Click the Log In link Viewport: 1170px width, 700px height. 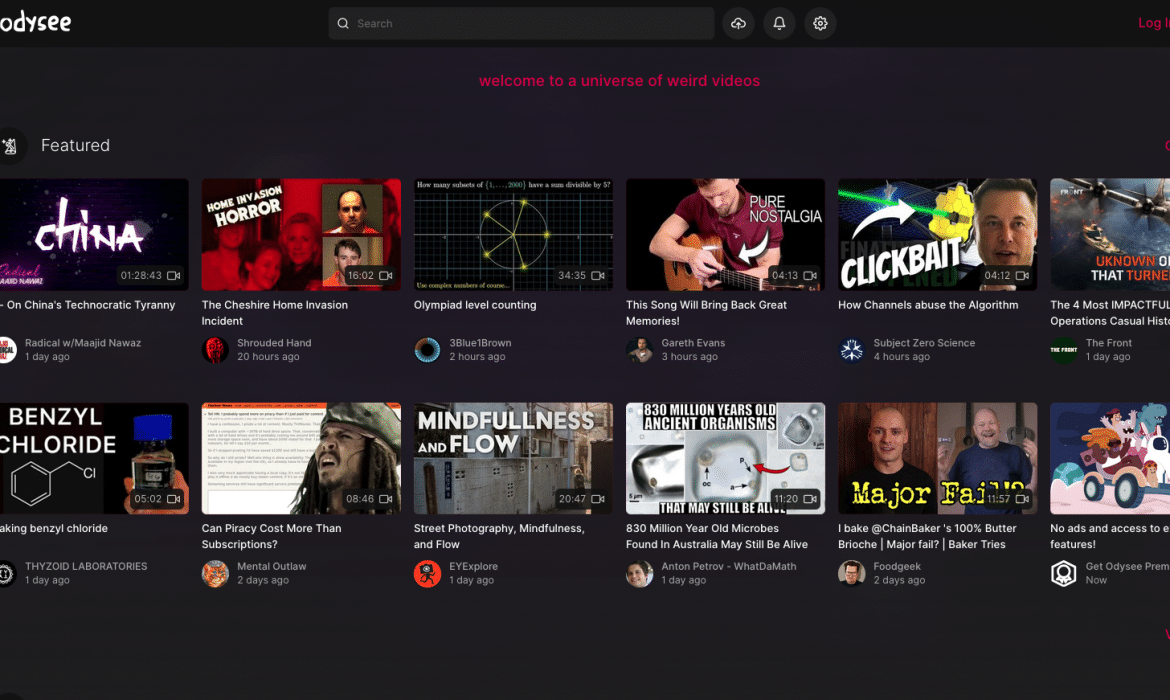coord(1153,23)
